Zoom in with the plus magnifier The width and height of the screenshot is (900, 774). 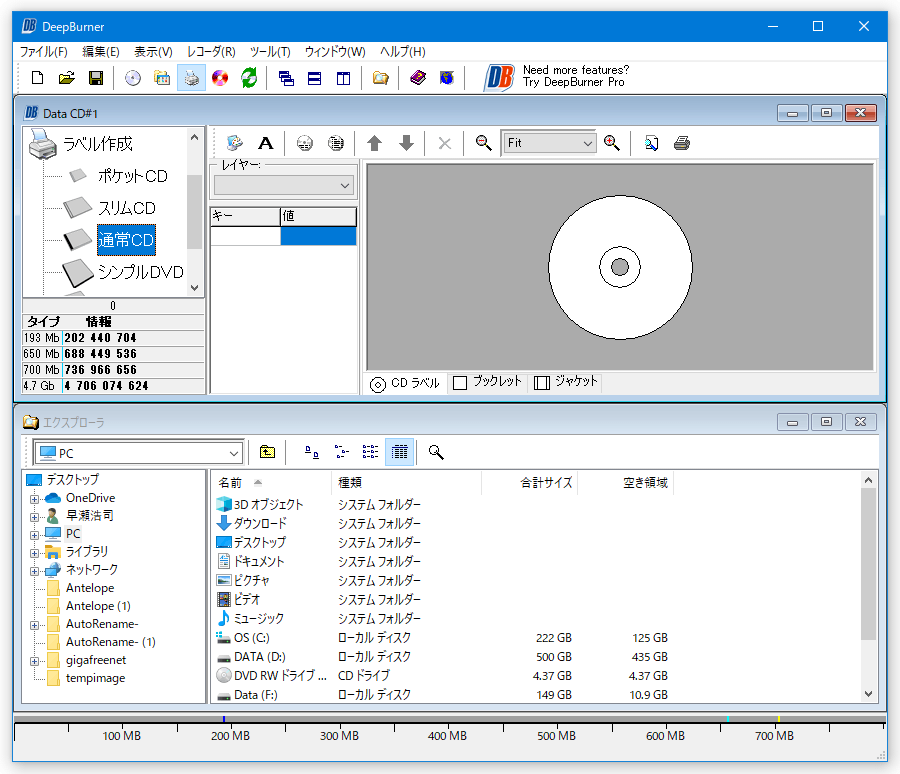pyautogui.click(x=612, y=143)
